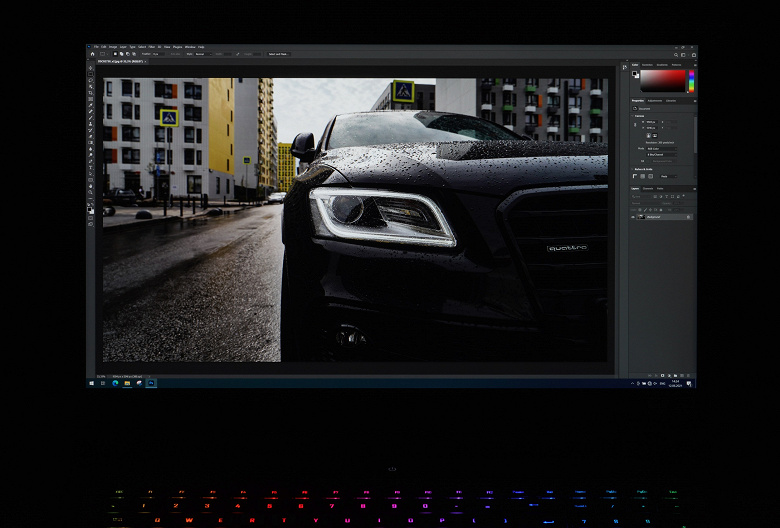The image size is (780, 528).
Task: Open the workspace switcher icon
Action: 683,55
